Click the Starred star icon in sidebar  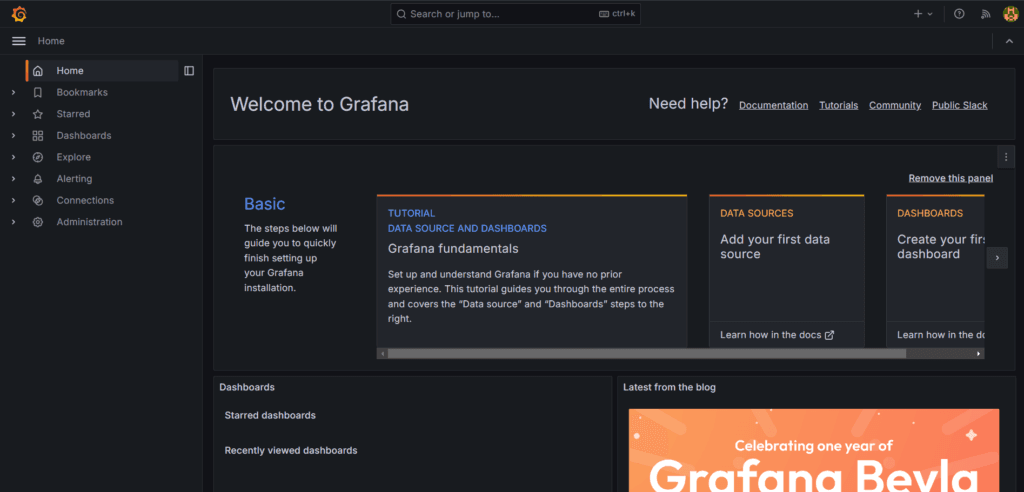tap(38, 114)
